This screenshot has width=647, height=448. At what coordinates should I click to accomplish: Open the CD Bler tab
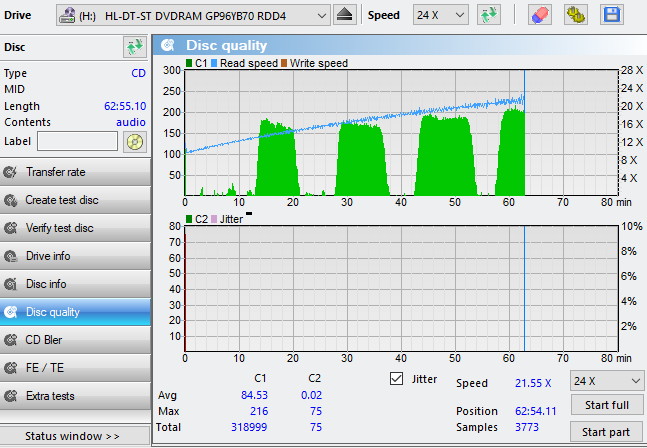click(x=75, y=340)
